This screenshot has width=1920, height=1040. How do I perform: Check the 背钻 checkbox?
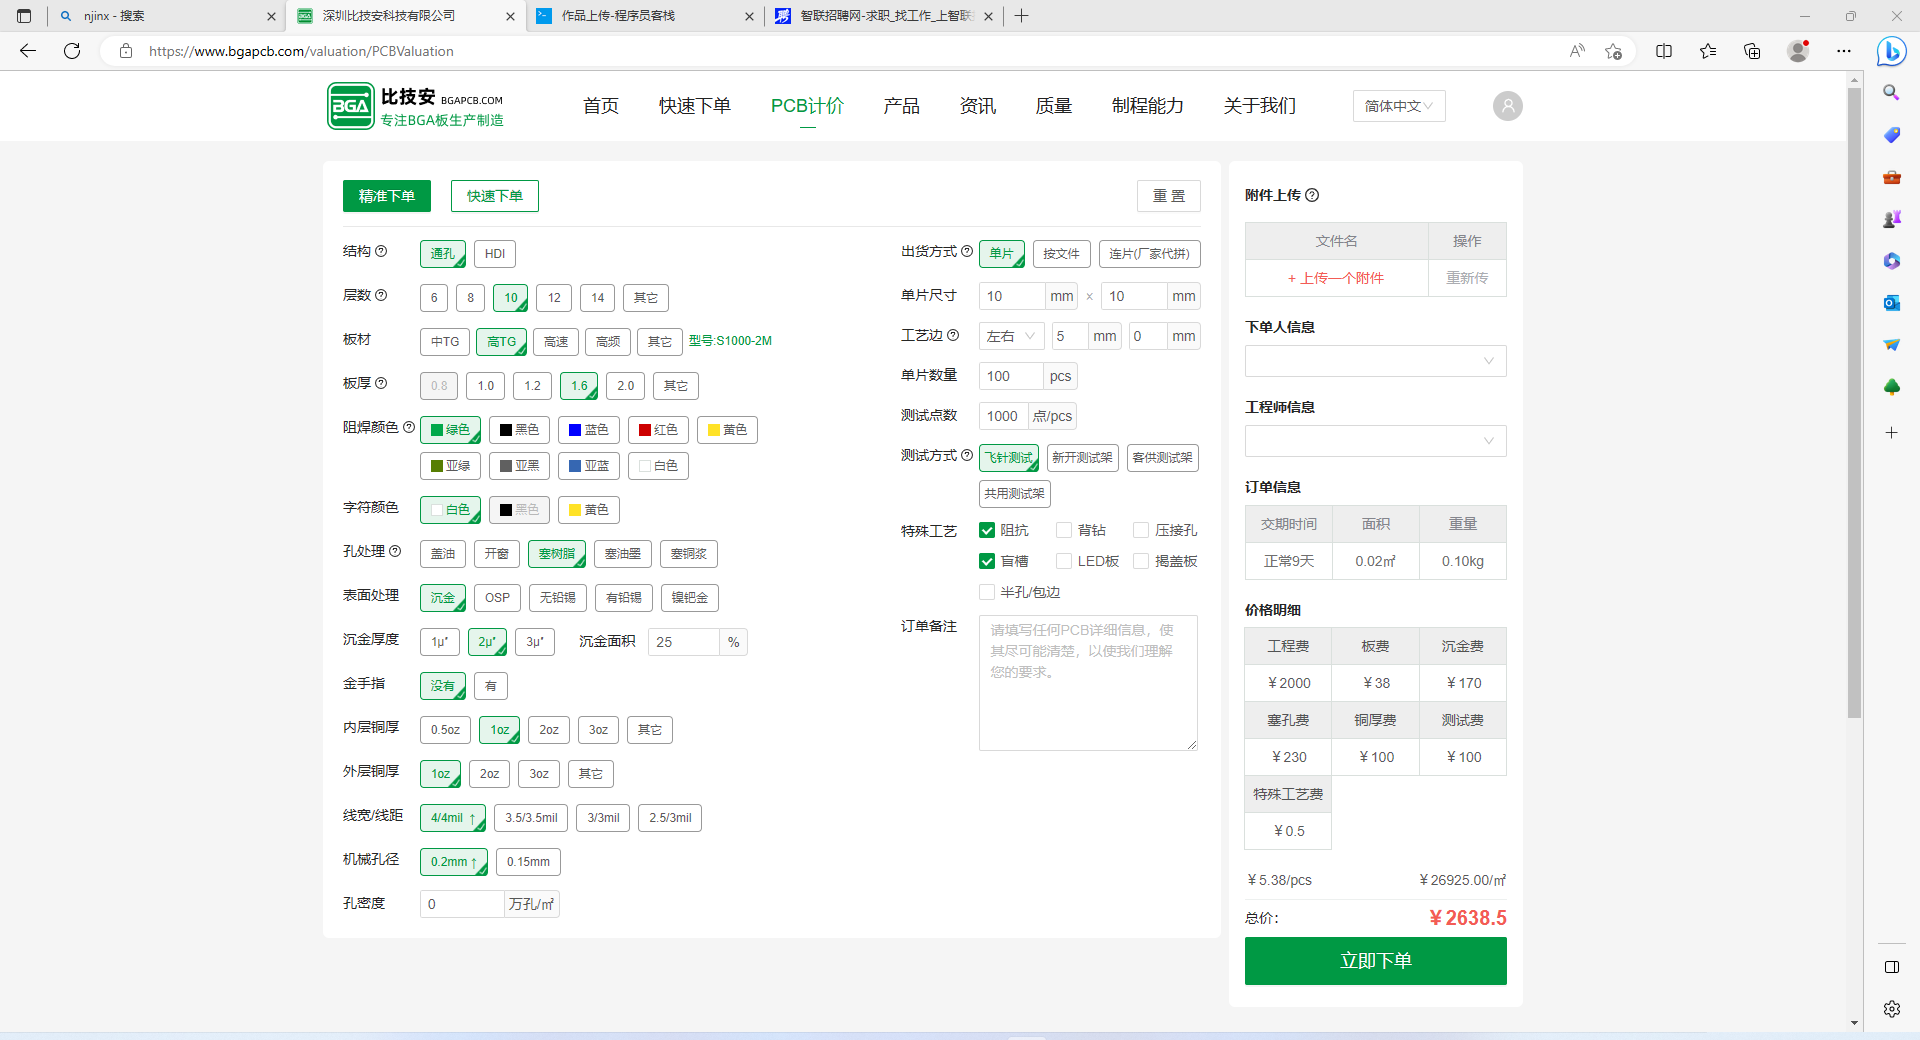(1064, 530)
